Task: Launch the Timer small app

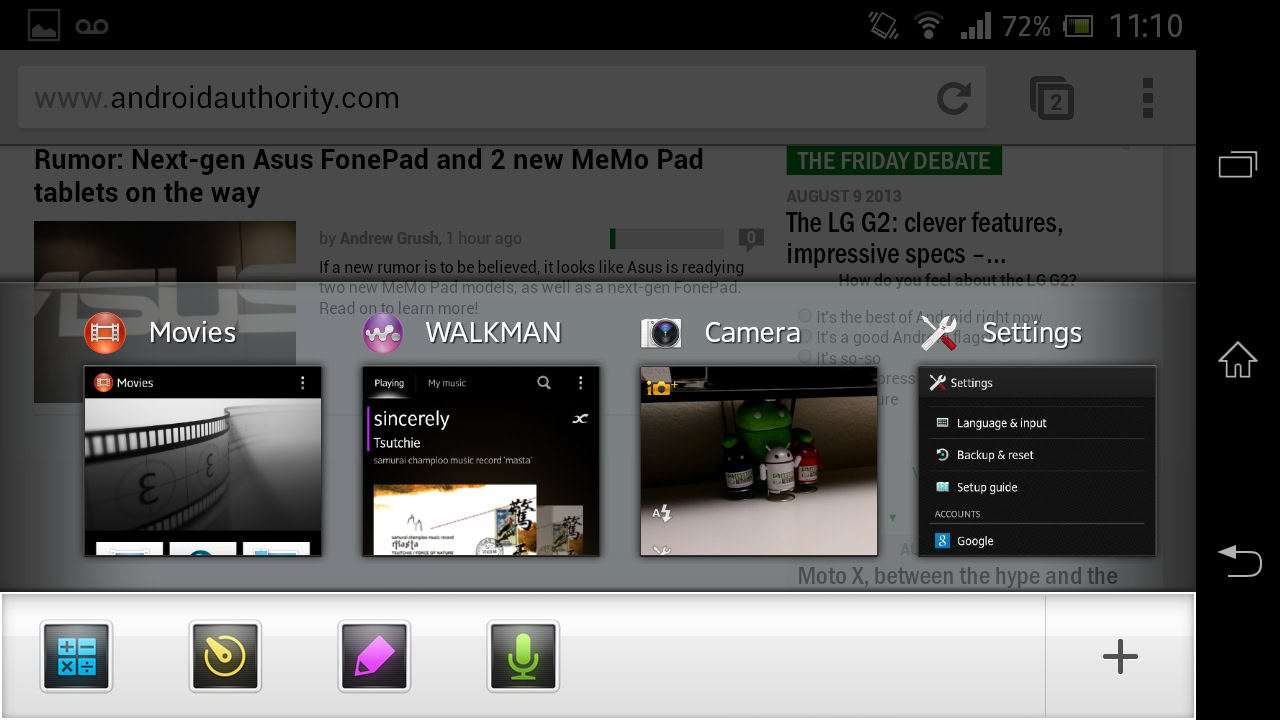Action: point(225,656)
